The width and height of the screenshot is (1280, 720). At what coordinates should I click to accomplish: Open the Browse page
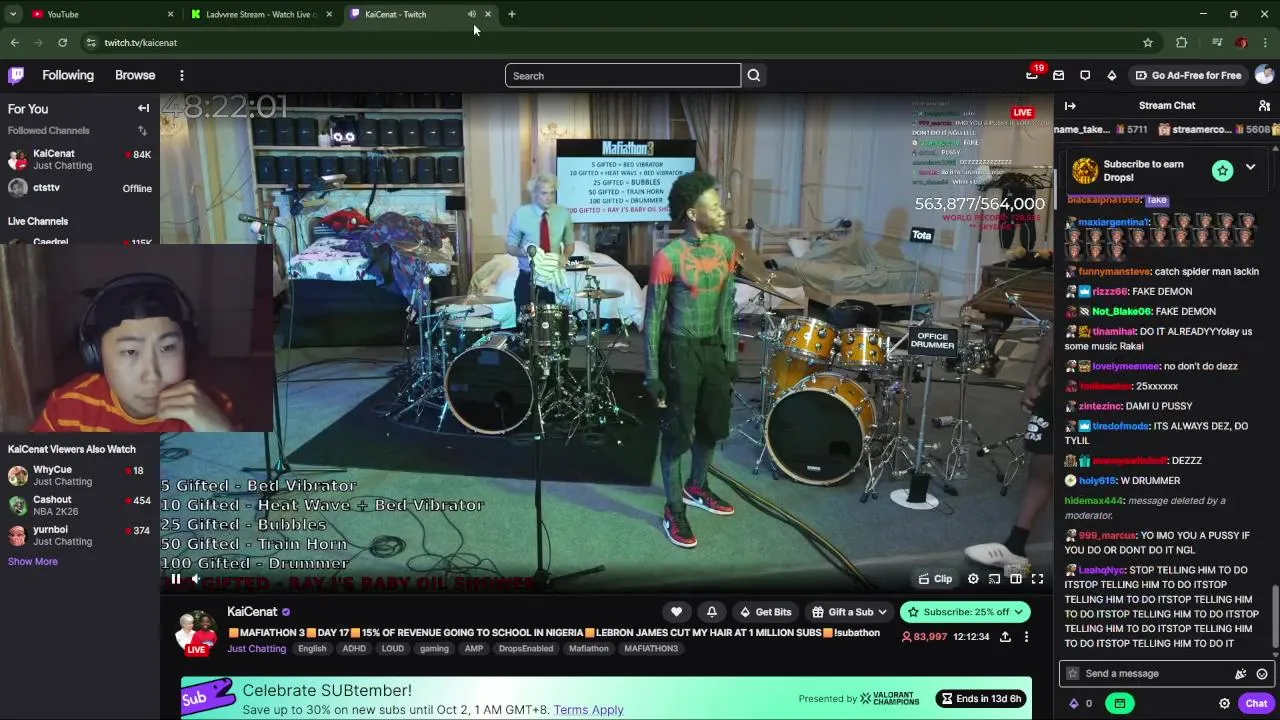pyautogui.click(x=135, y=75)
